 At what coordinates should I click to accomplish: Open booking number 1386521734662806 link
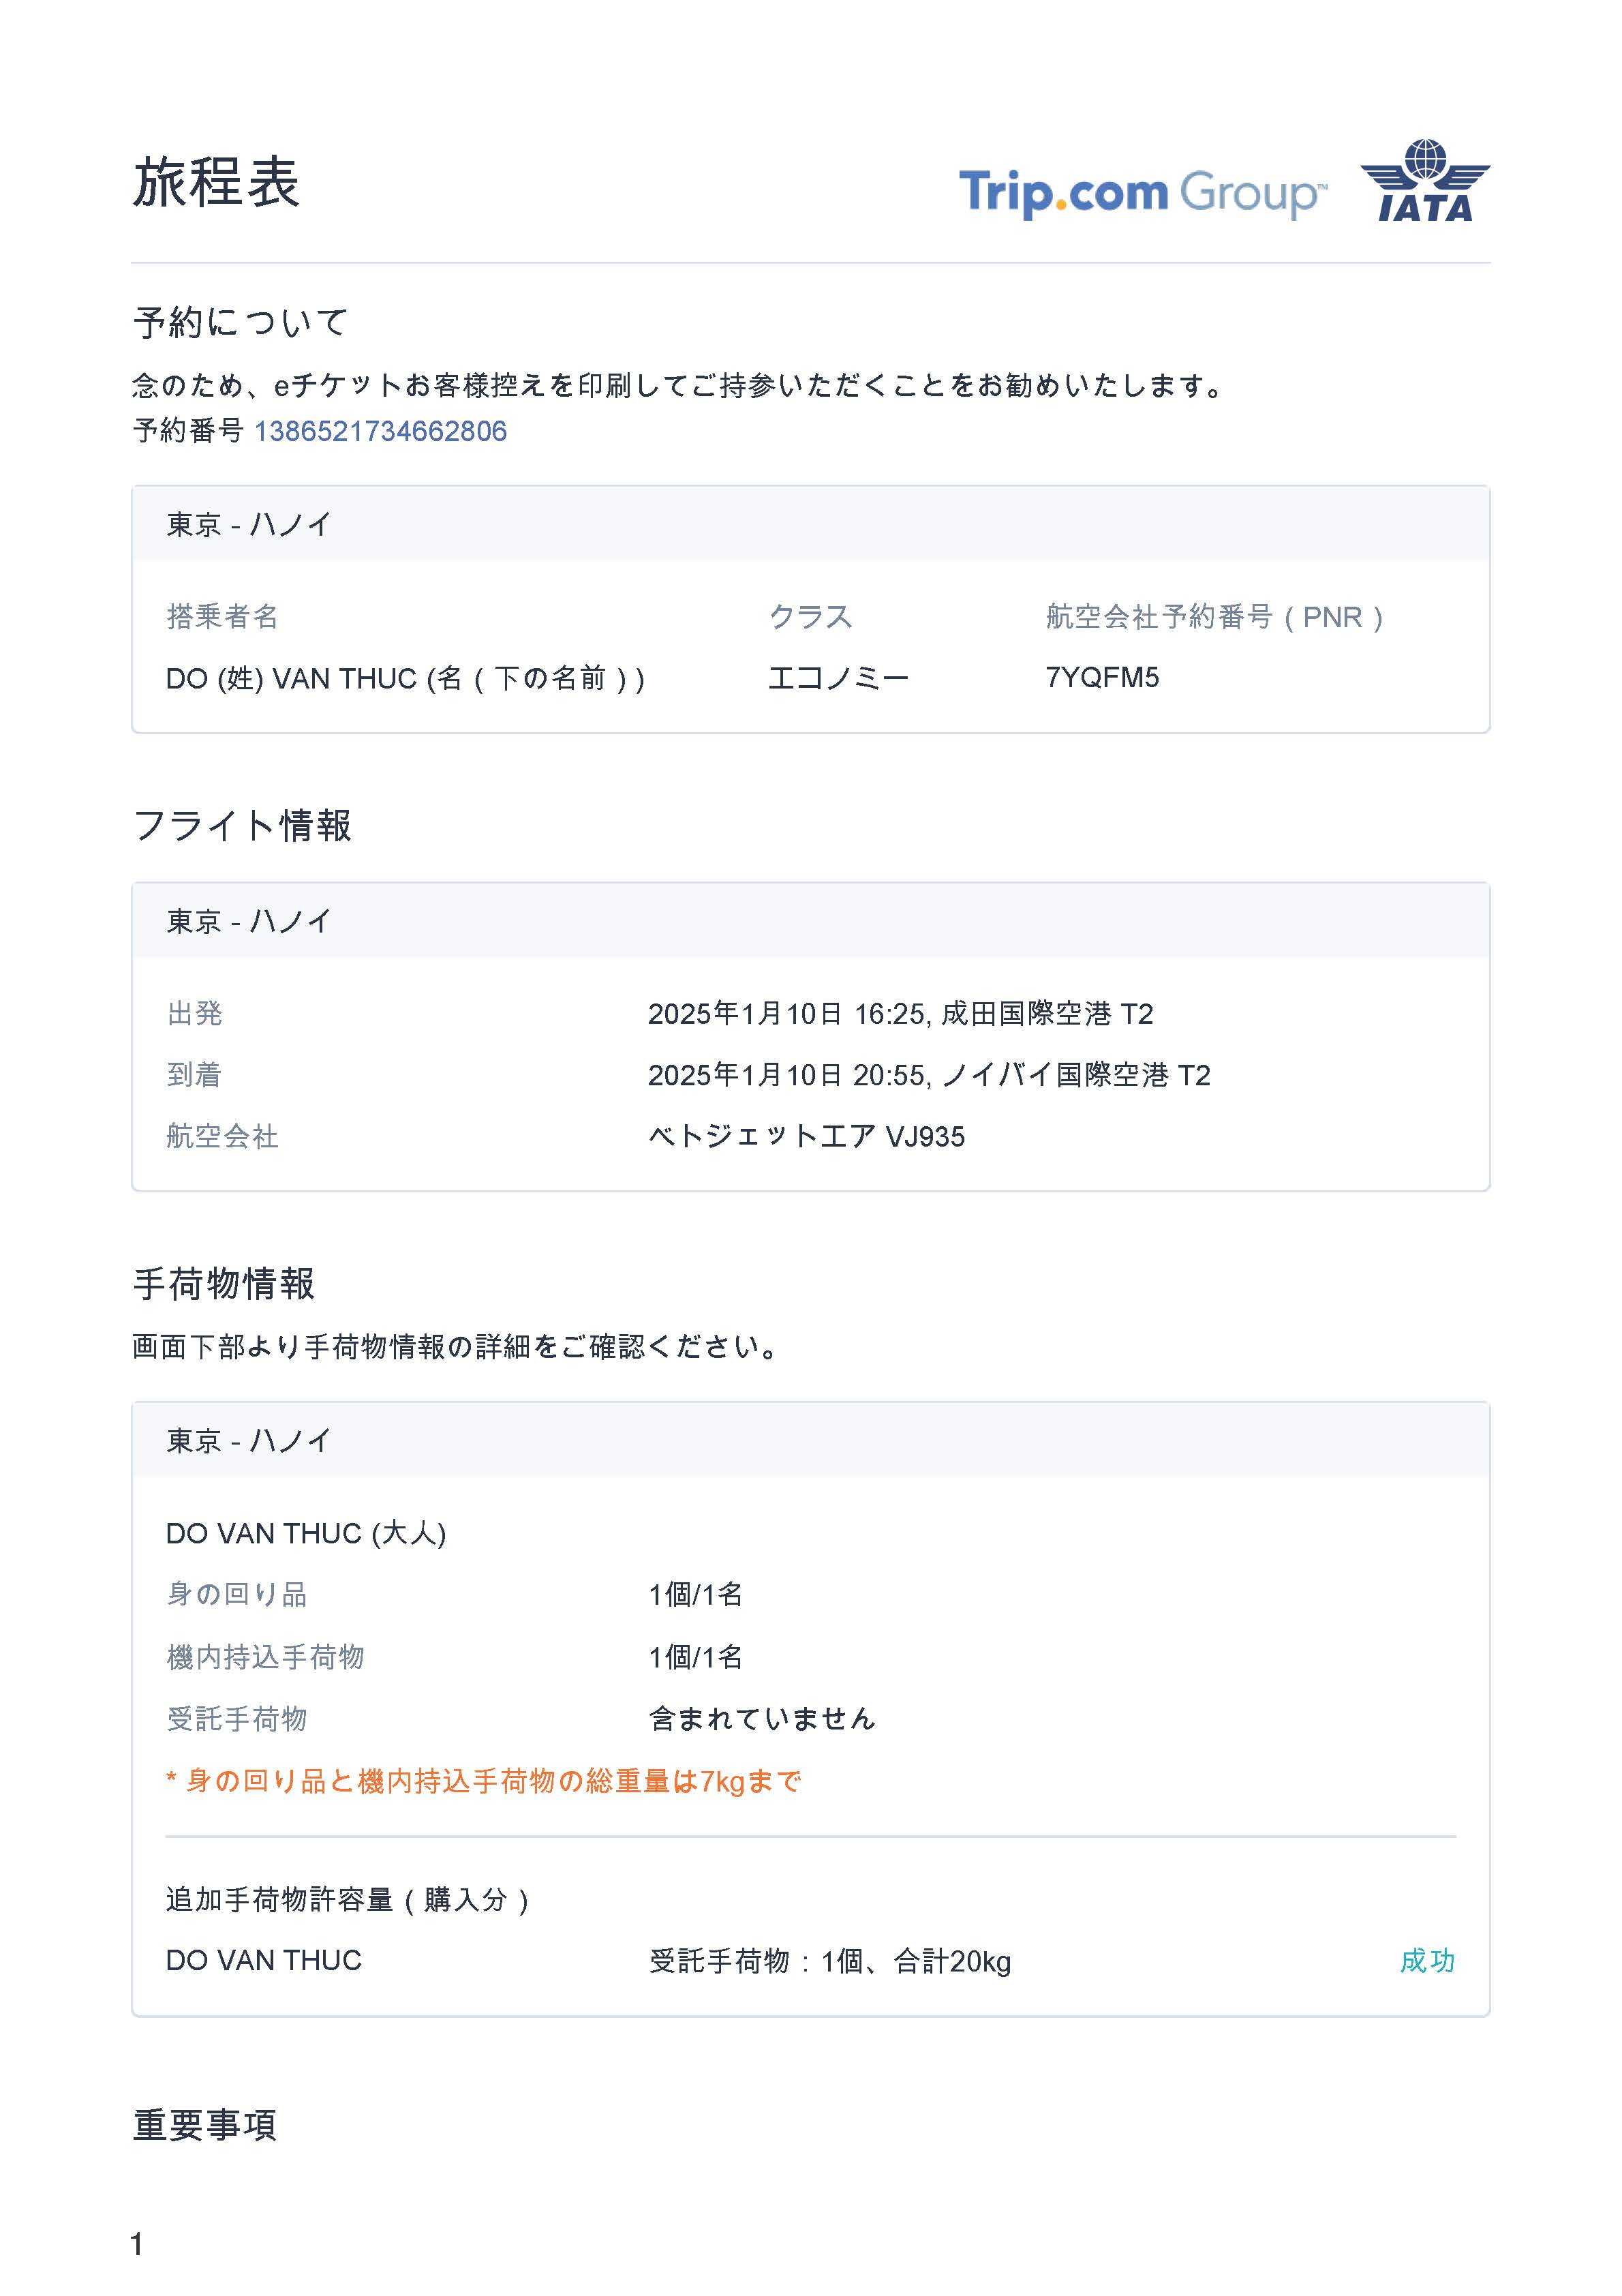pyautogui.click(x=380, y=431)
